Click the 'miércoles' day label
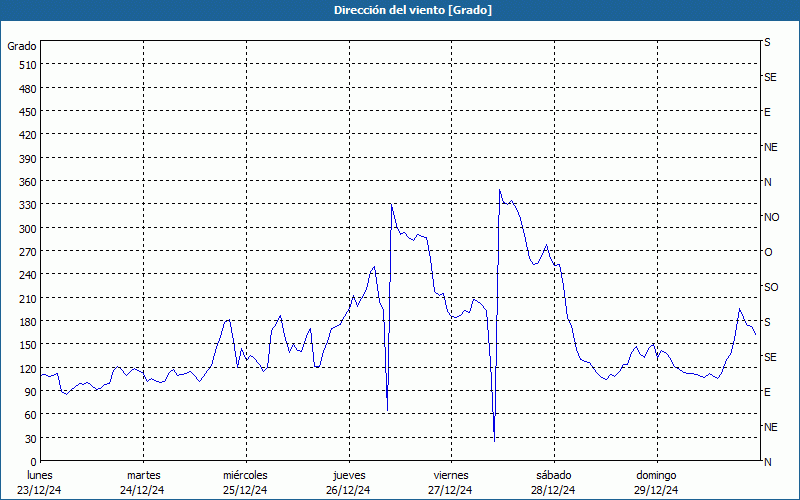The height and width of the screenshot is (500, 800). [245, 475]
